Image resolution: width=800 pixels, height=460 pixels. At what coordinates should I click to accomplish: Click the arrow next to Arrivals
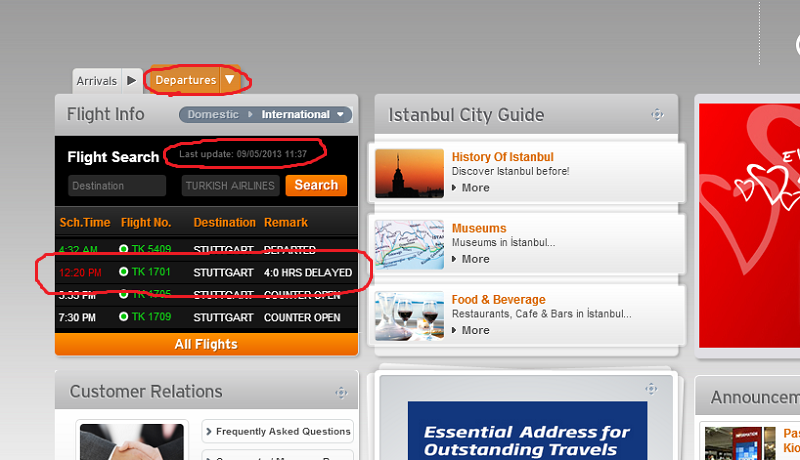(x=132, y=81)
